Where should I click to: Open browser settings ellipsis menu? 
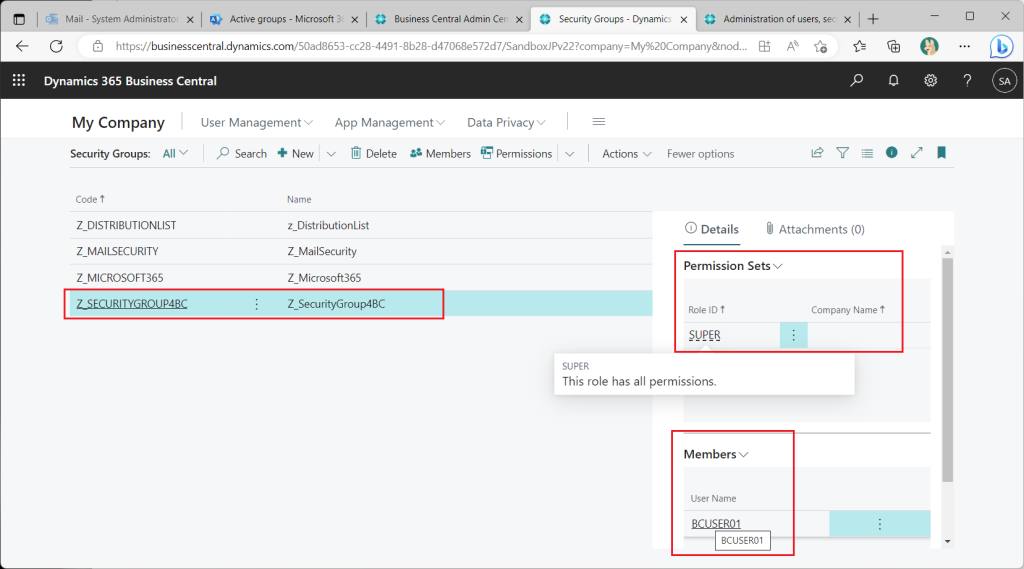point(965,46)
